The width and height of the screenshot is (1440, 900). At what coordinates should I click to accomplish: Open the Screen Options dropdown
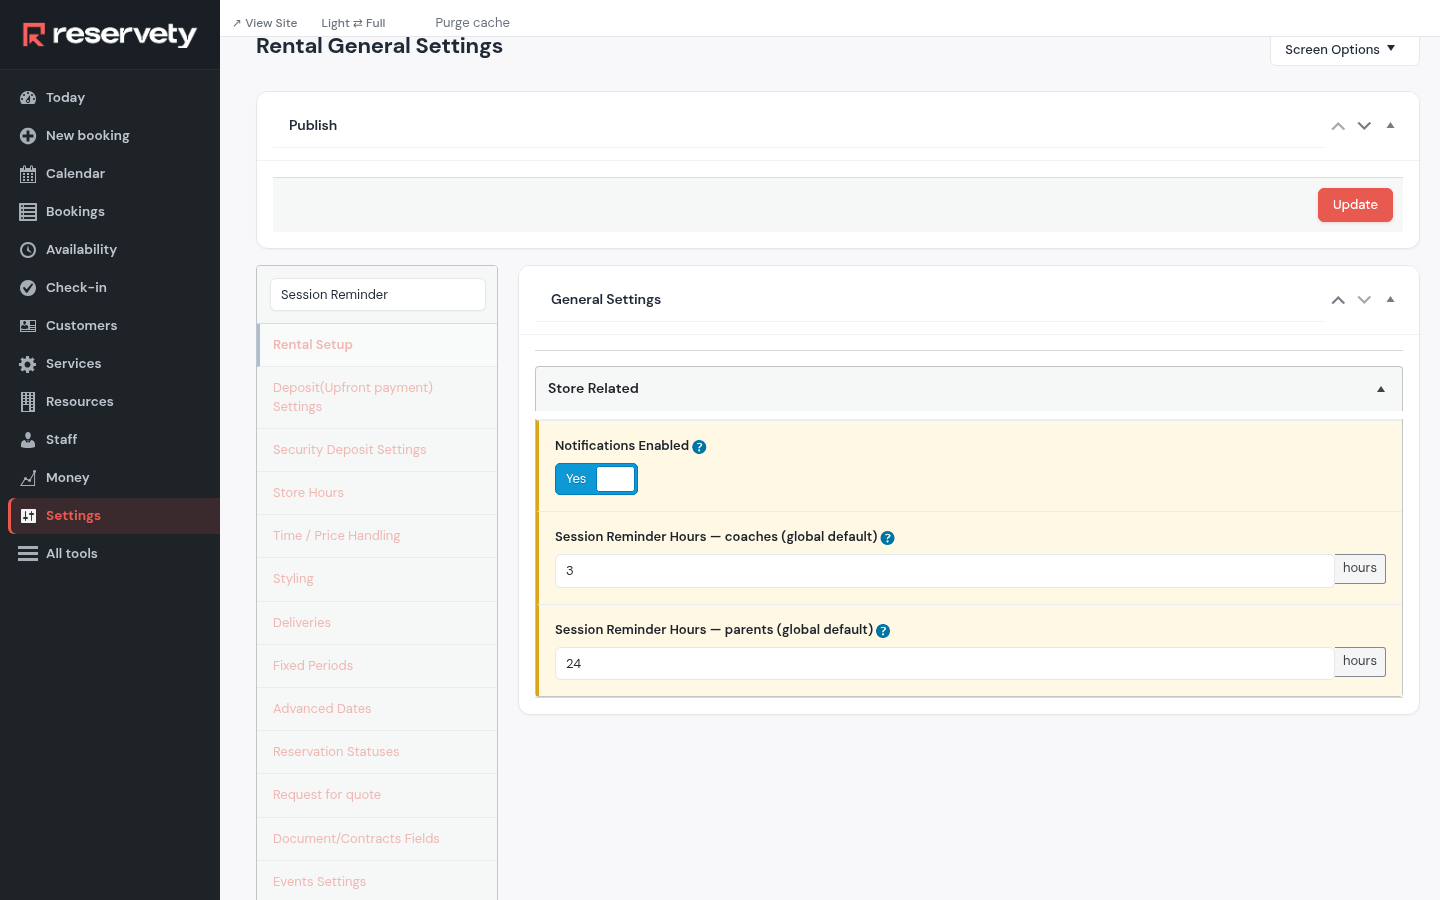[x=1344, y=50]
